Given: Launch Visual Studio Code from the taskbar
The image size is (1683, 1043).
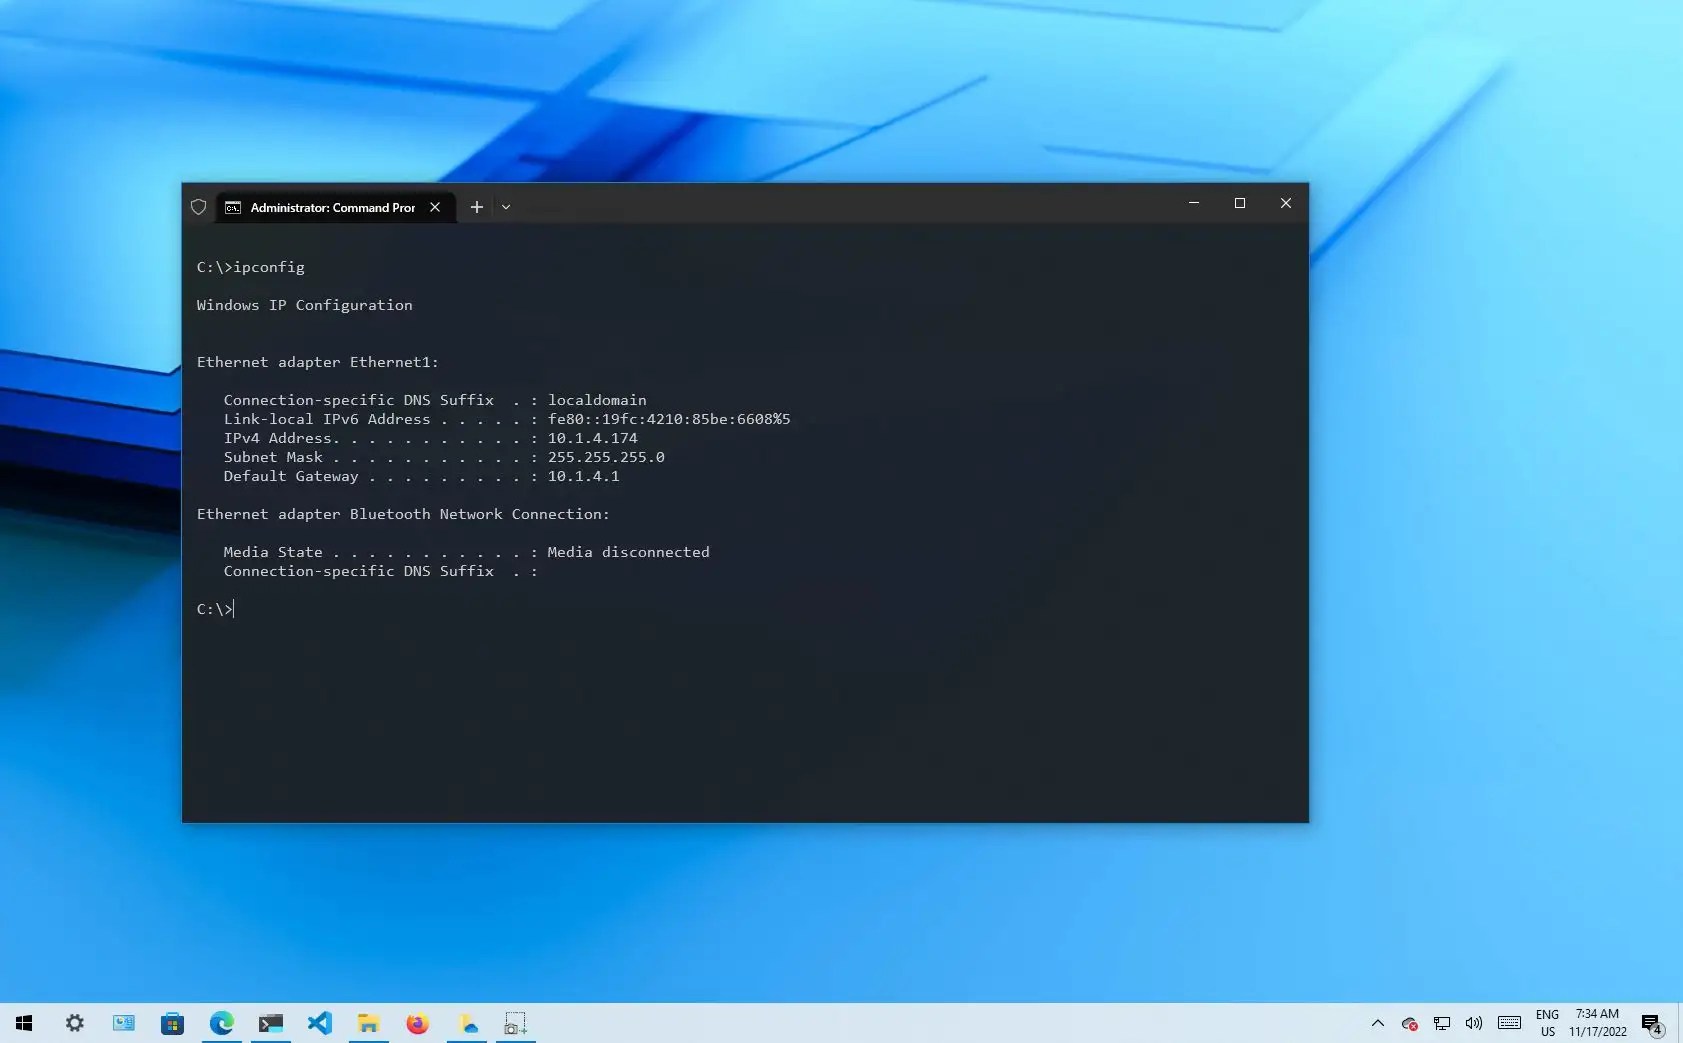Looking at the screenshot, I should (319, 1023).
